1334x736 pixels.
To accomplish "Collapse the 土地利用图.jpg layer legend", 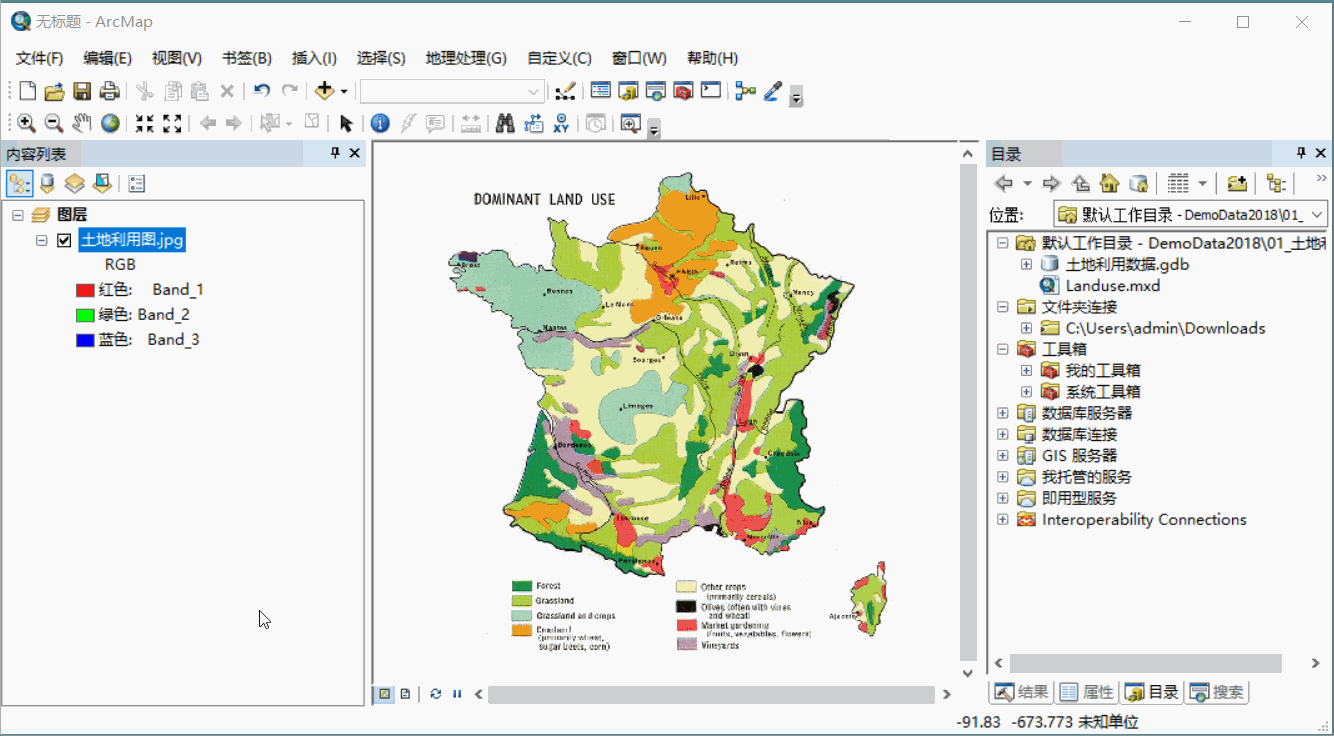I will pos(42,240).
